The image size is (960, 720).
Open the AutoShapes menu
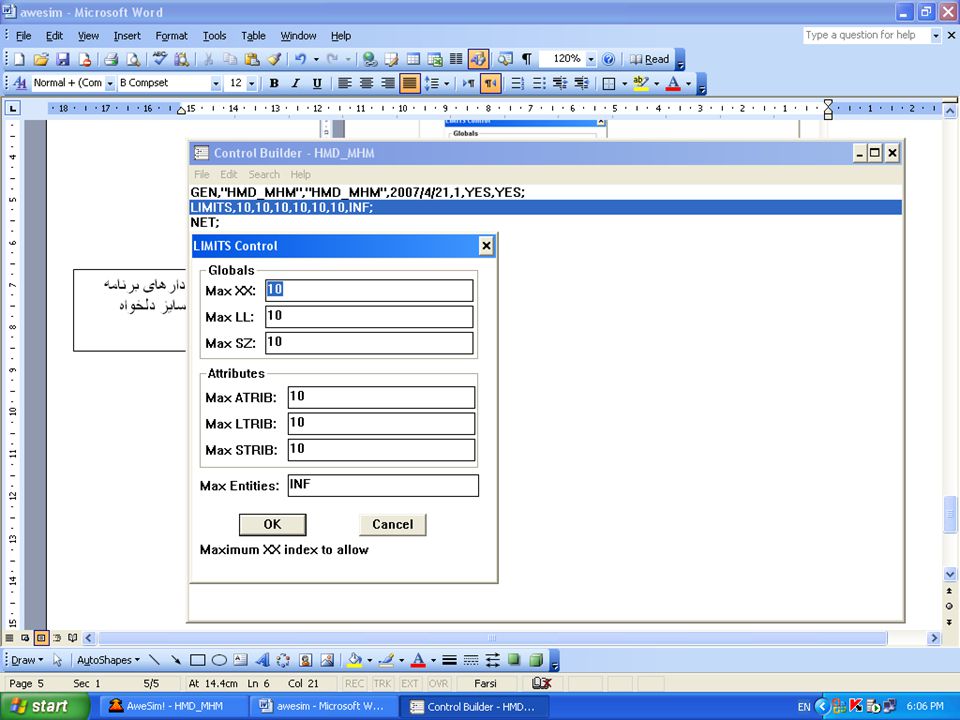pyautogui.click(x=108, y=660)
